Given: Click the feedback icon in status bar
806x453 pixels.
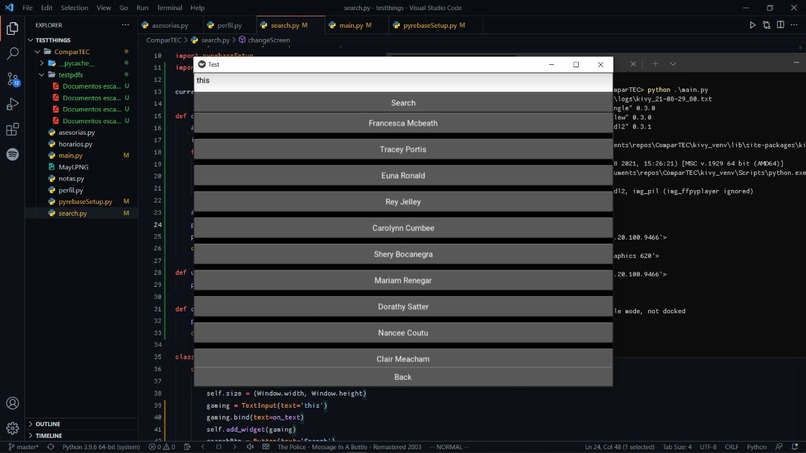Looking at the screenshot, I should coord(779,447).
